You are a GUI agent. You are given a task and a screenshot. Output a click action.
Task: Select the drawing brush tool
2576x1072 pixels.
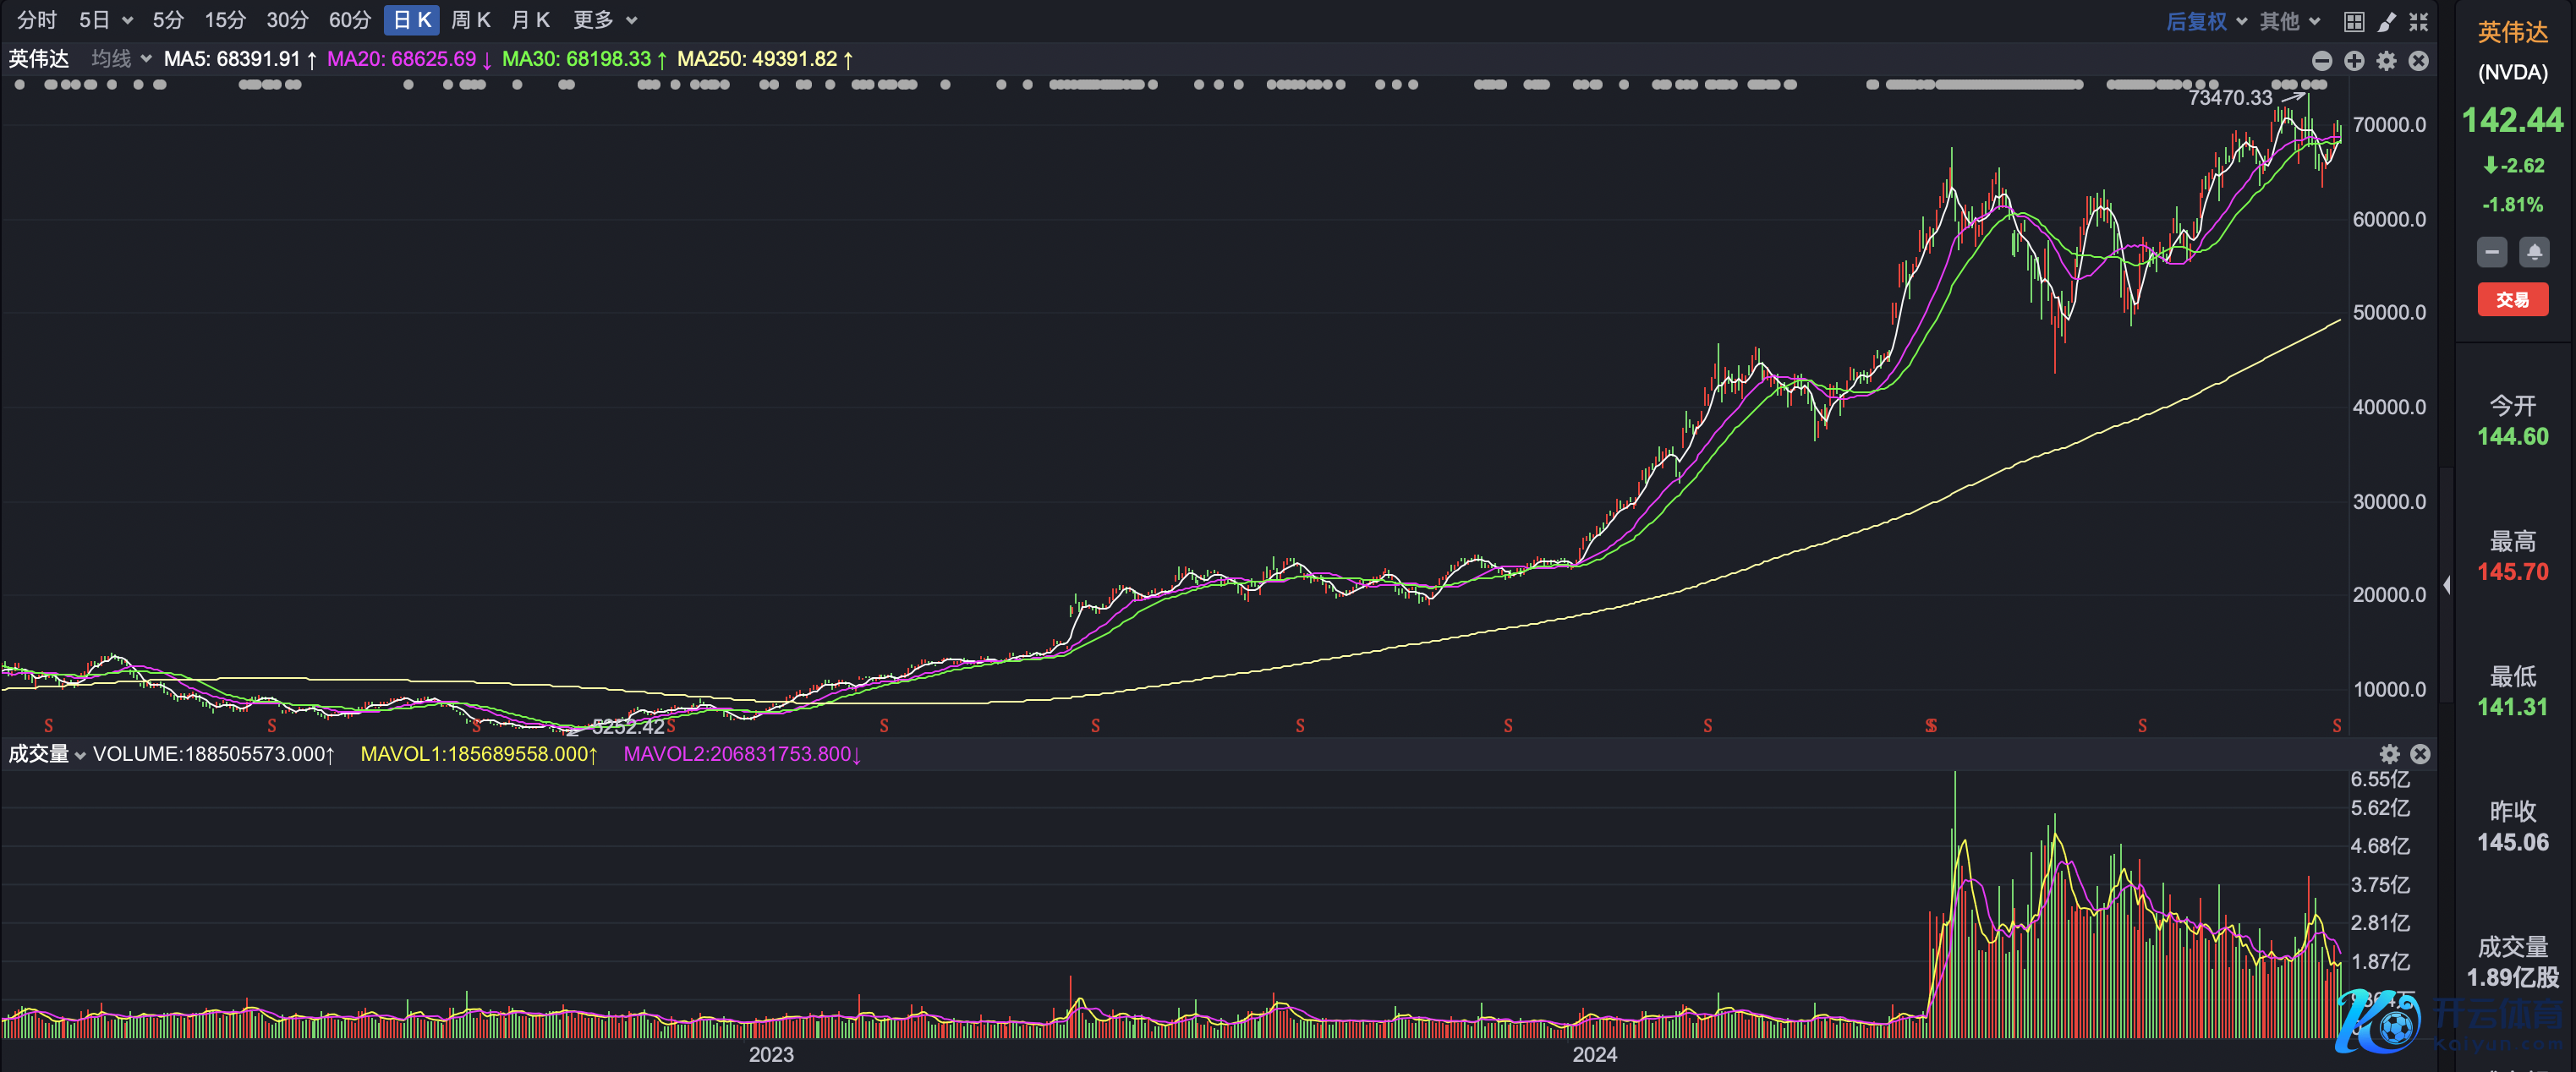tap(2387, 21)
